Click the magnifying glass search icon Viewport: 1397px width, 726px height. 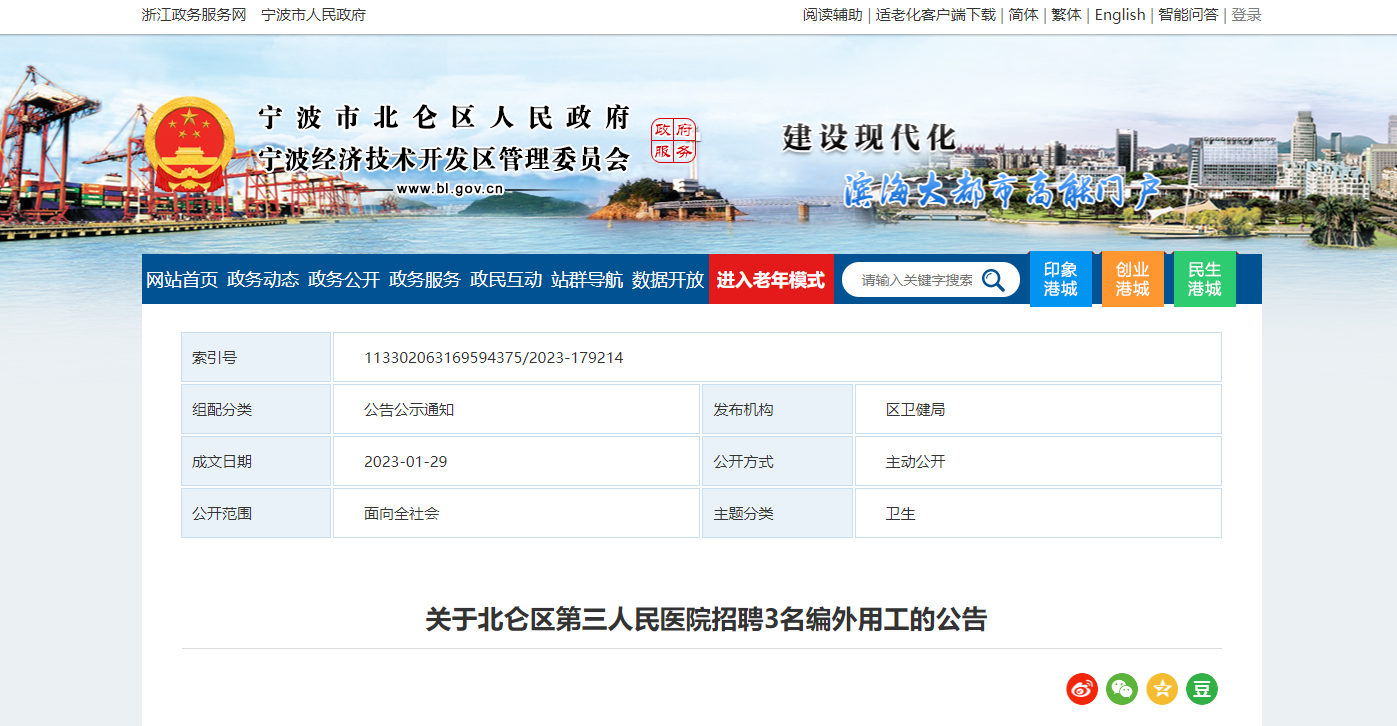pos(993,280)
